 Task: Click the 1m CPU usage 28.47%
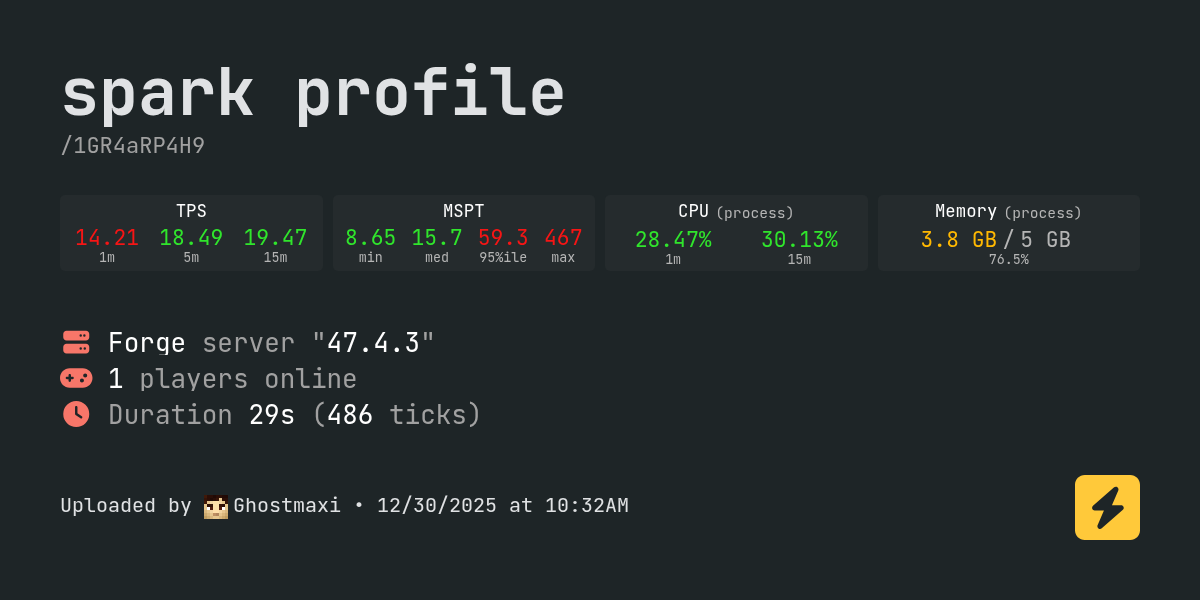(x=673, y=240)
